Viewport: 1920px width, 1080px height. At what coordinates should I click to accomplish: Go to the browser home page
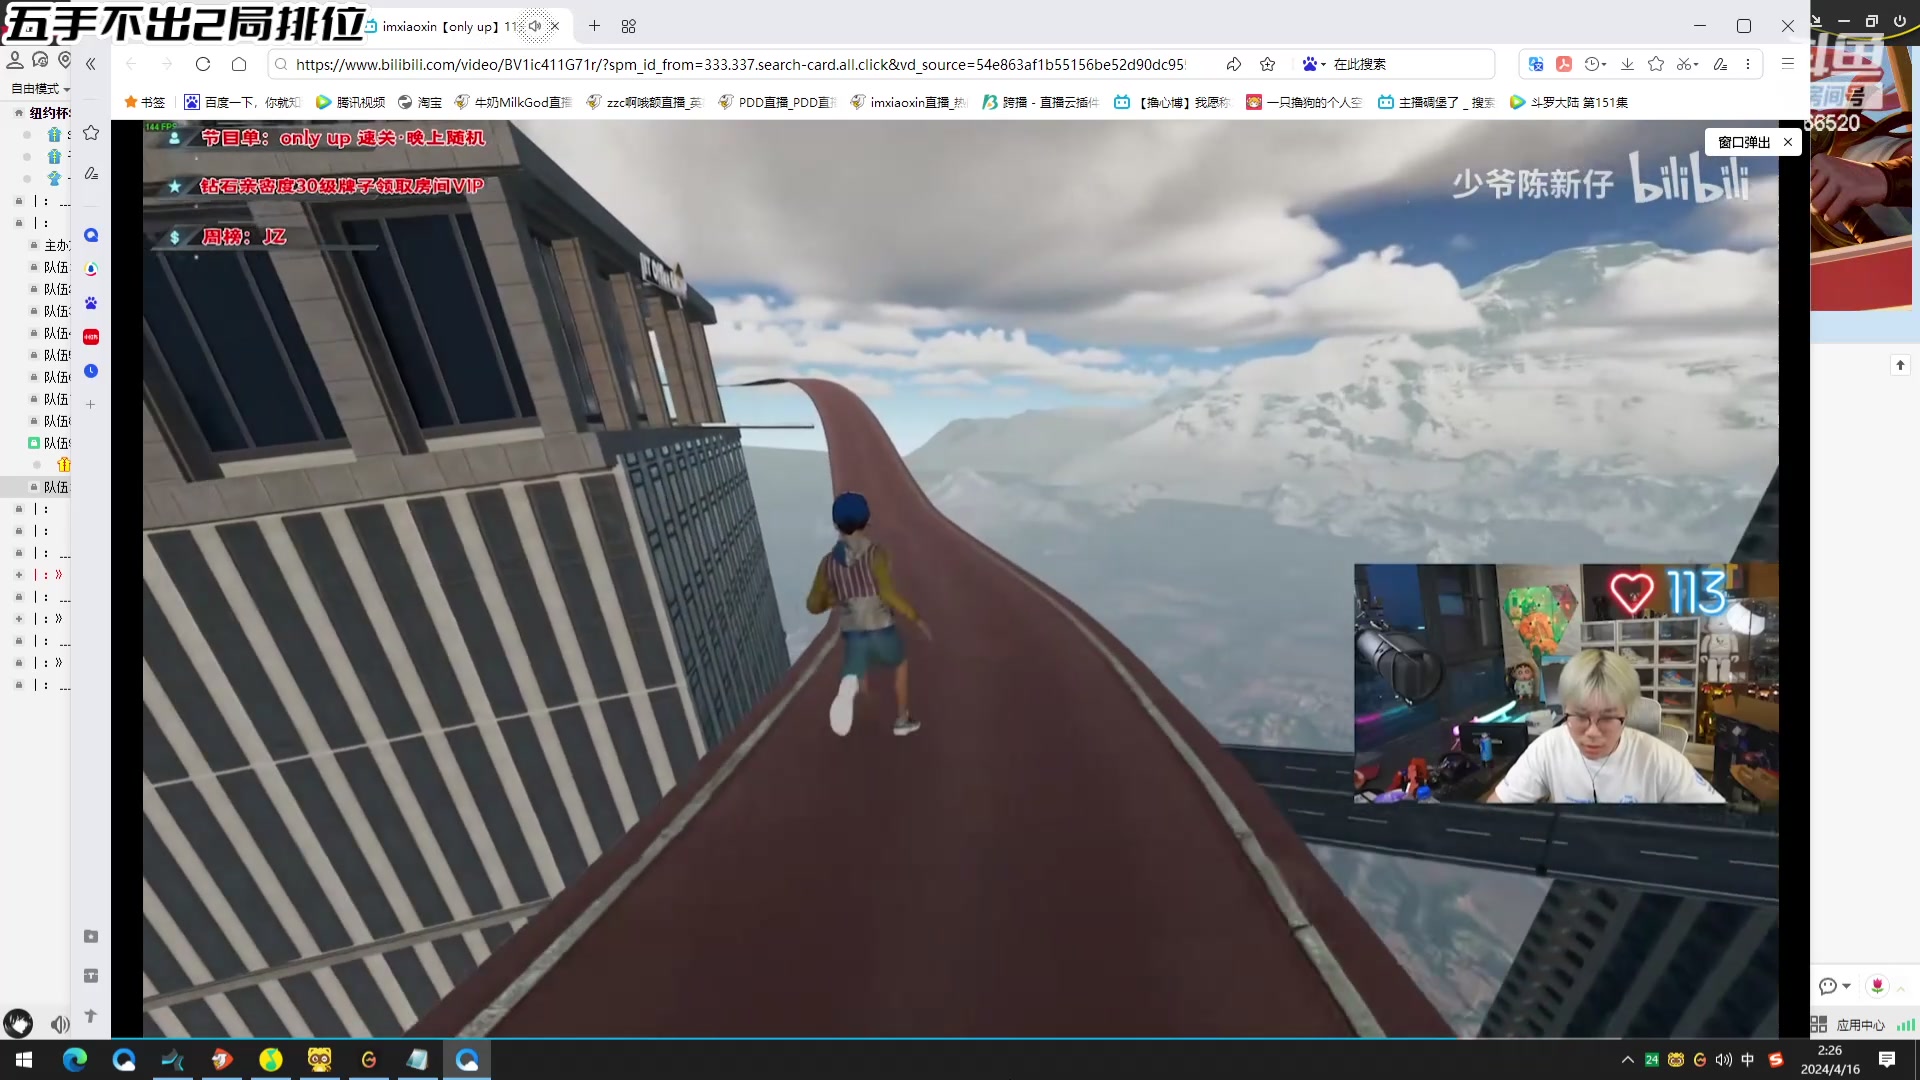pos(239,64)
